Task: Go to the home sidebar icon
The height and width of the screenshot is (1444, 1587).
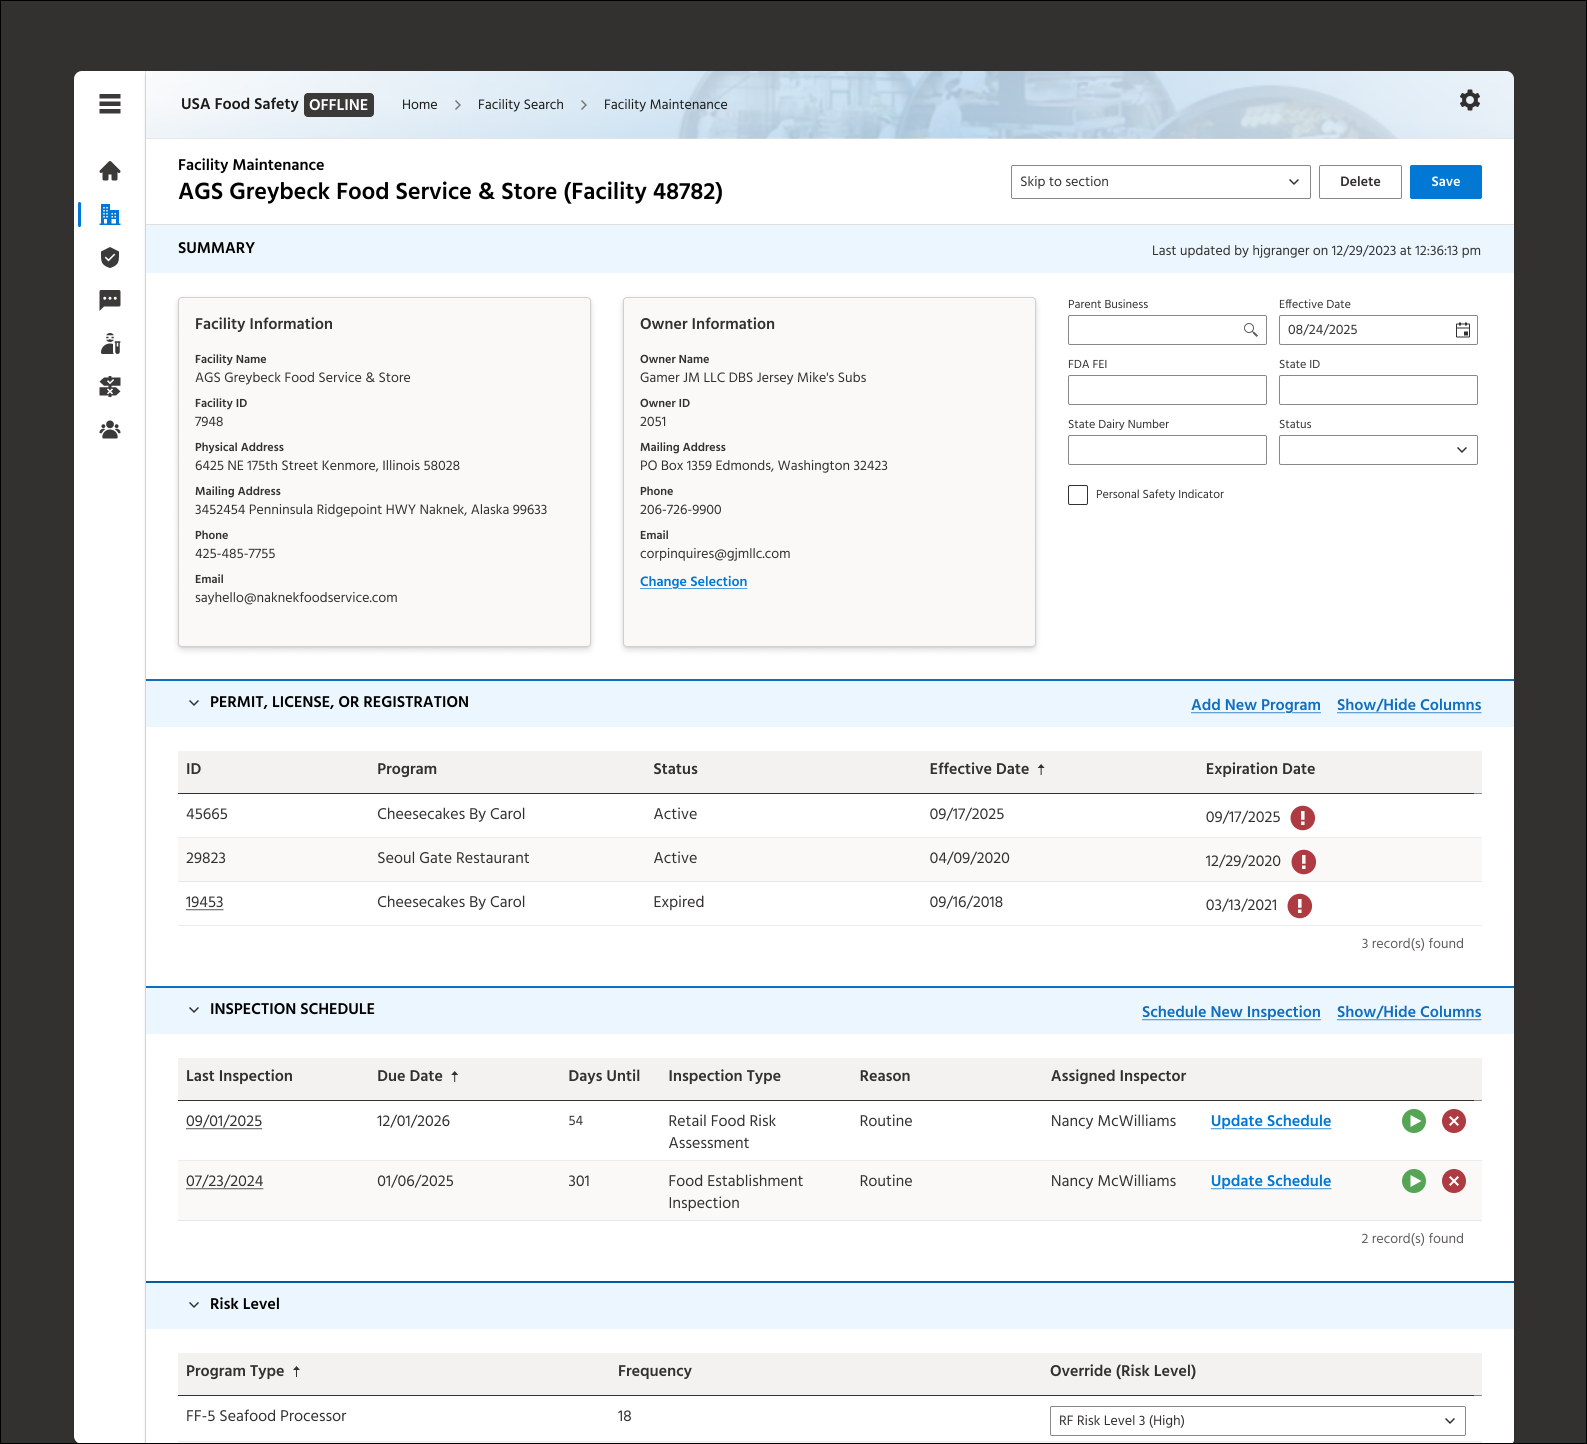Action: [110, 171]
